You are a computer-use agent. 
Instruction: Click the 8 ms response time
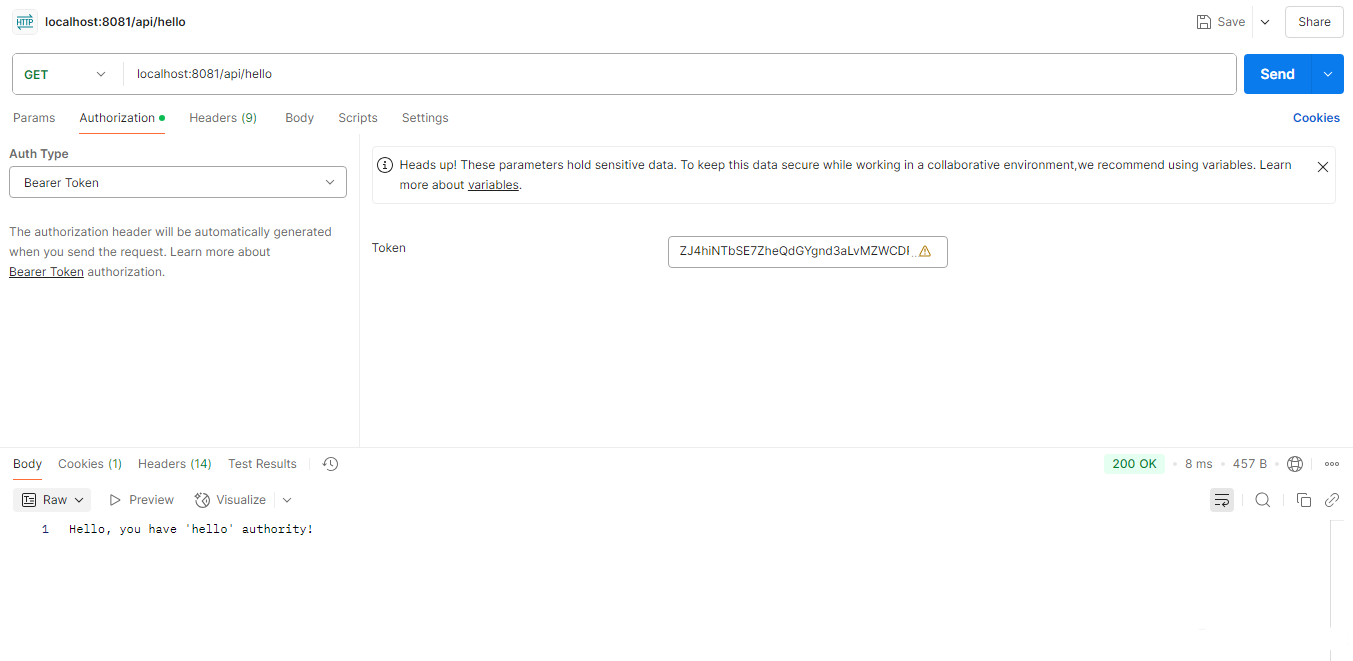click(1198, 464)
